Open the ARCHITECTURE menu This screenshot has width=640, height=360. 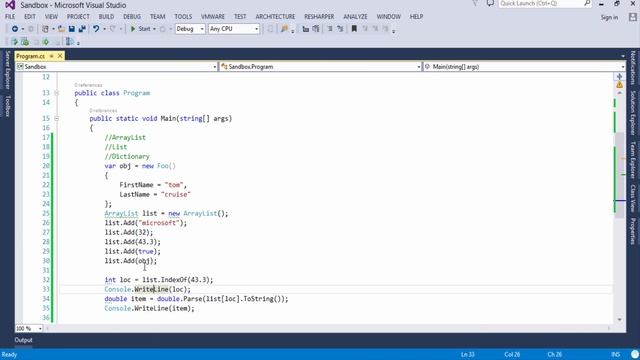tap(275, 17)
